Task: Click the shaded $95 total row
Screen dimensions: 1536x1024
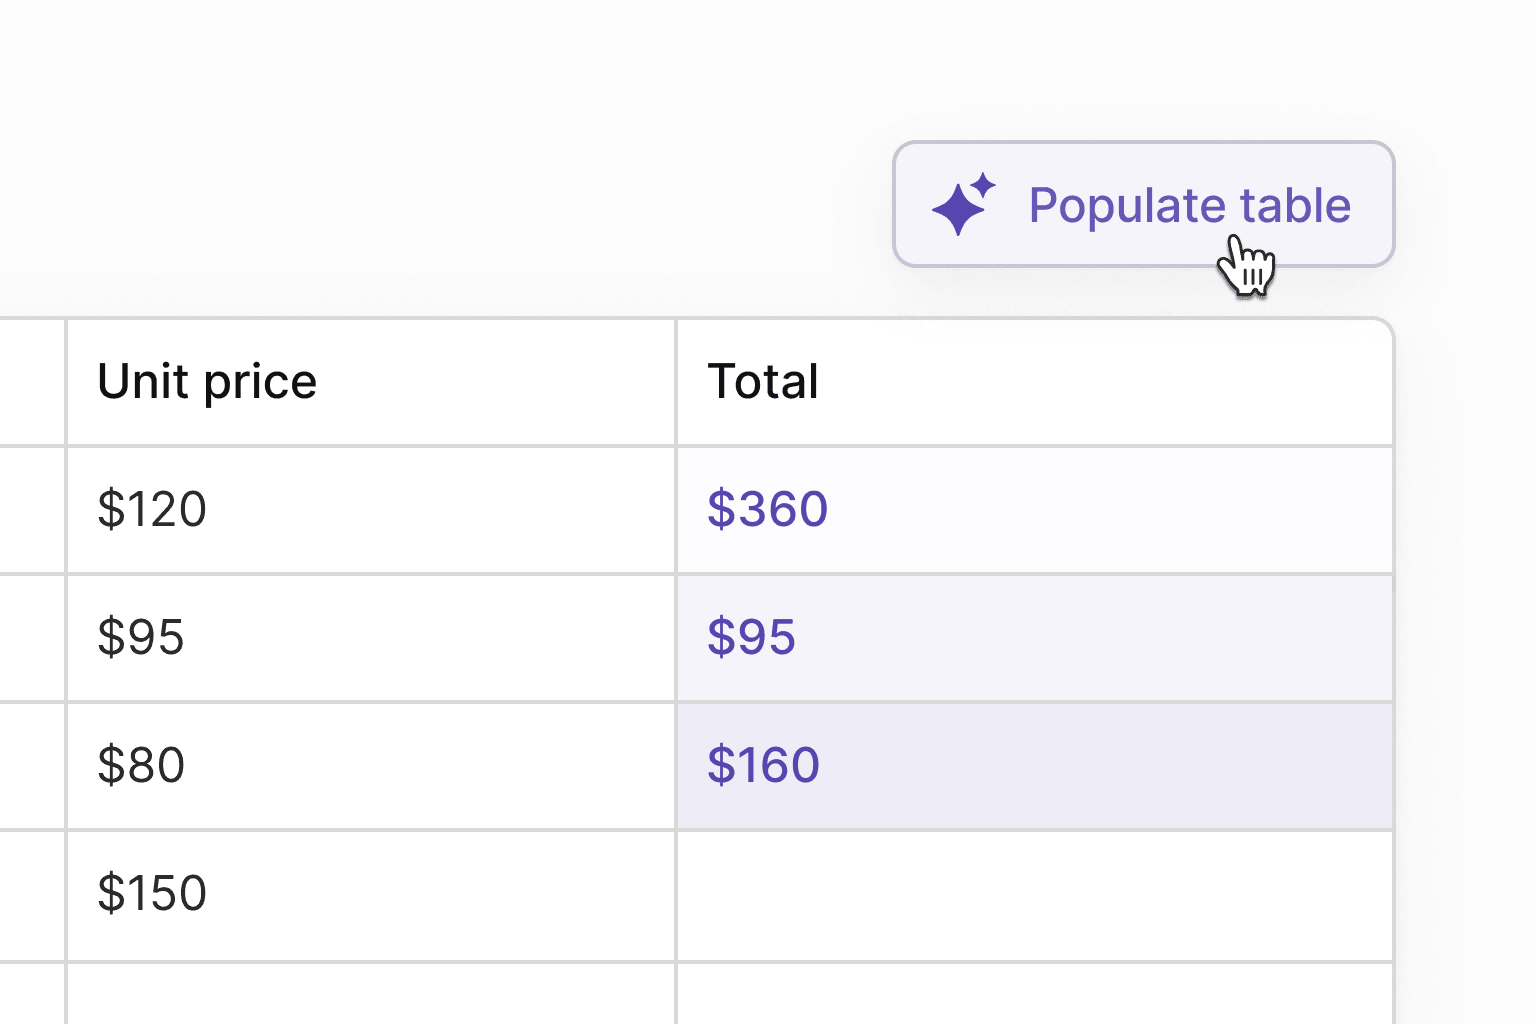Action: (1035, 637)
